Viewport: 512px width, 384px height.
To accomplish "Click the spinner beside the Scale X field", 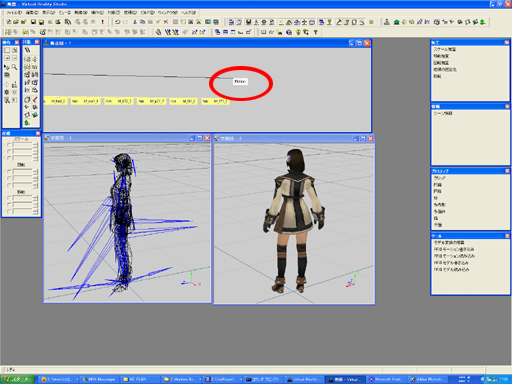I will [x=35, y=145].
